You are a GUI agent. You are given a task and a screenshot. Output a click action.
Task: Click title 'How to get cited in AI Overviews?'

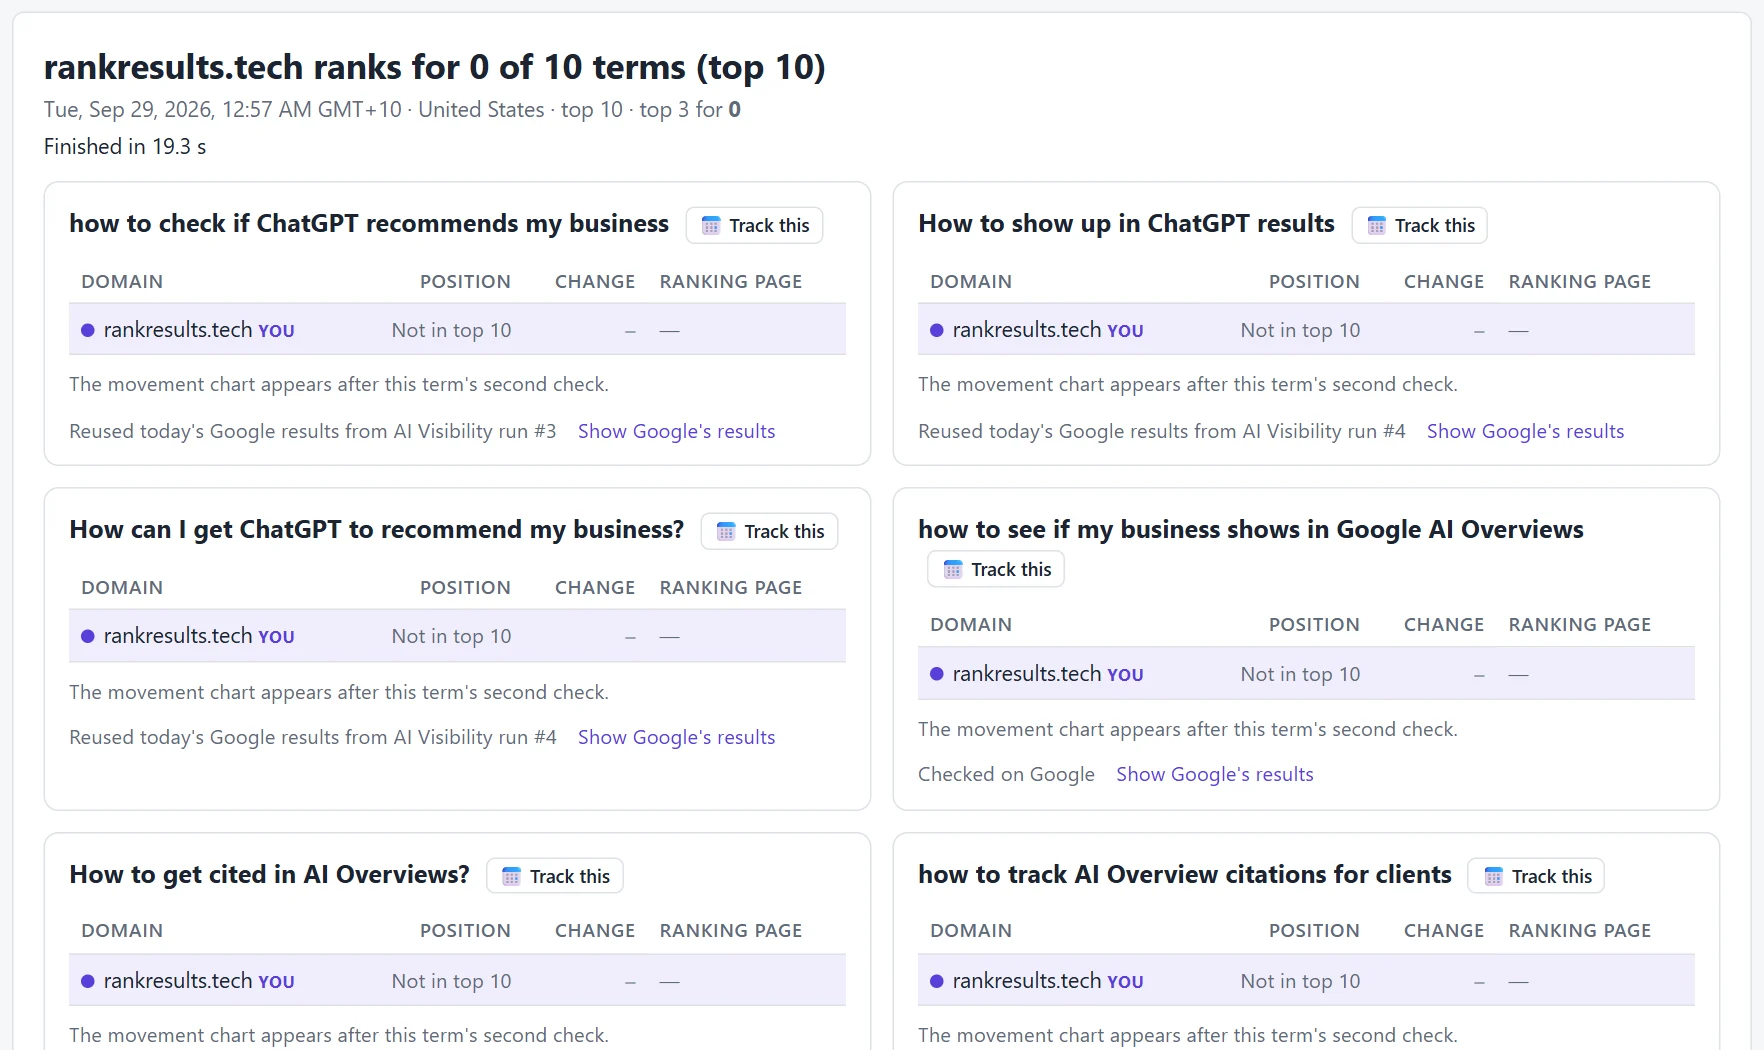[269, 874]
